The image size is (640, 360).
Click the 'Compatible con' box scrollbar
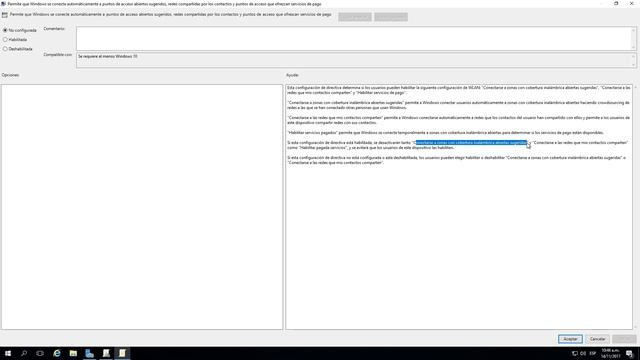click(633, 60)
